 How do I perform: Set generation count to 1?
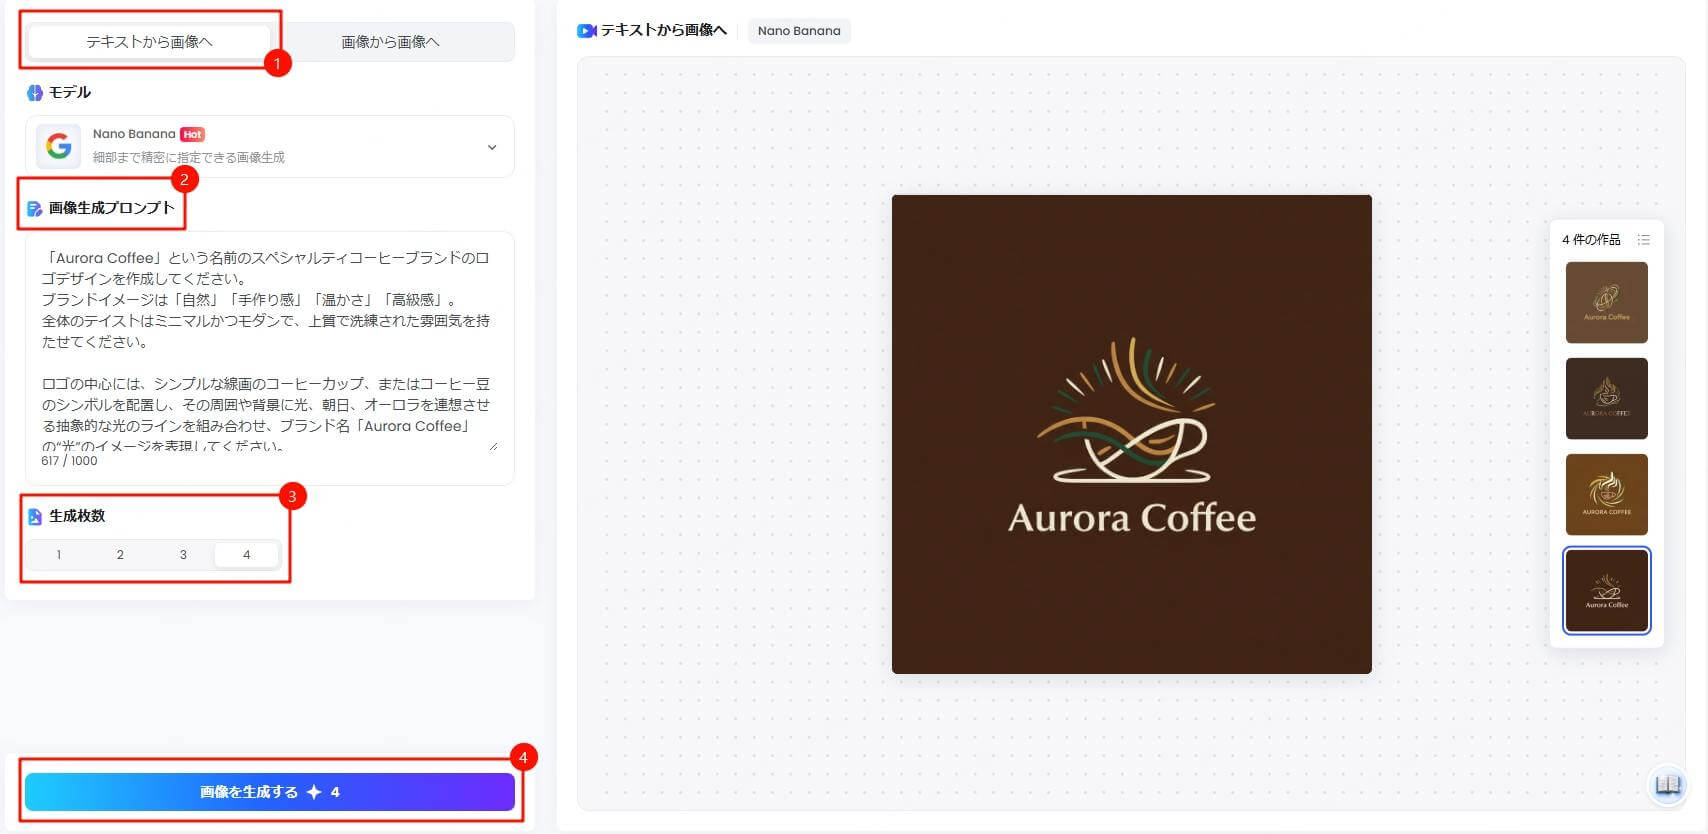[59, 555]
